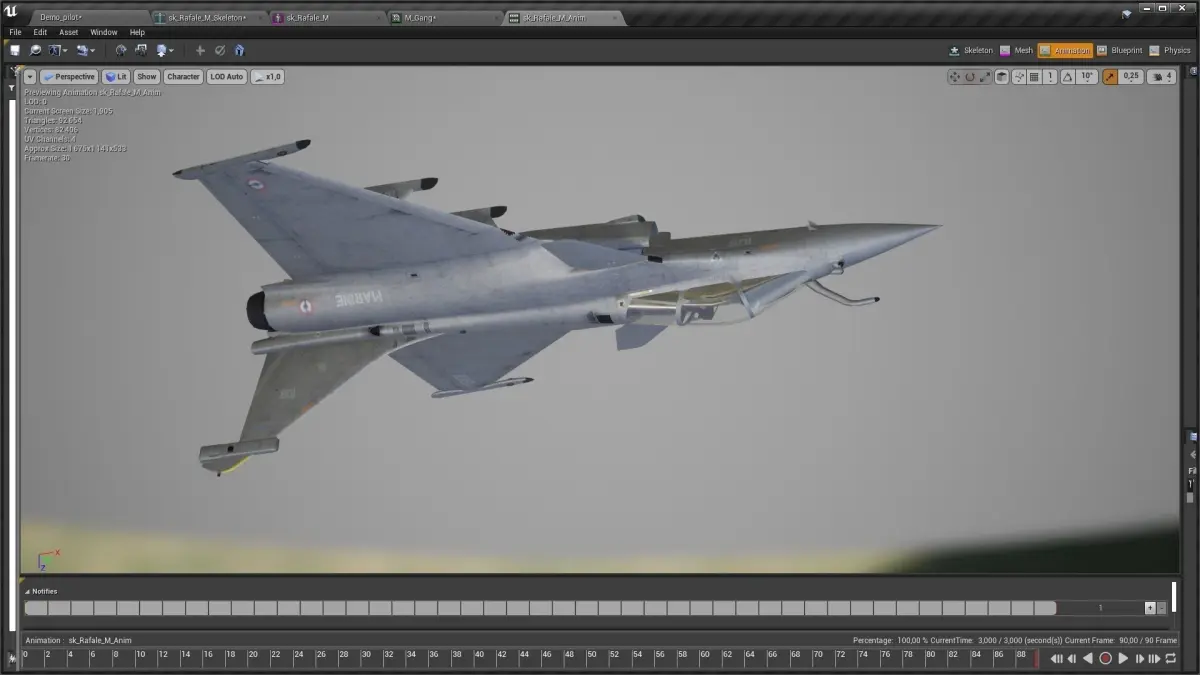The width and height of the screenshot is (1200, 675).
Task: Open the preview mesh dropdown icon
Action: (x=59, y=50)
